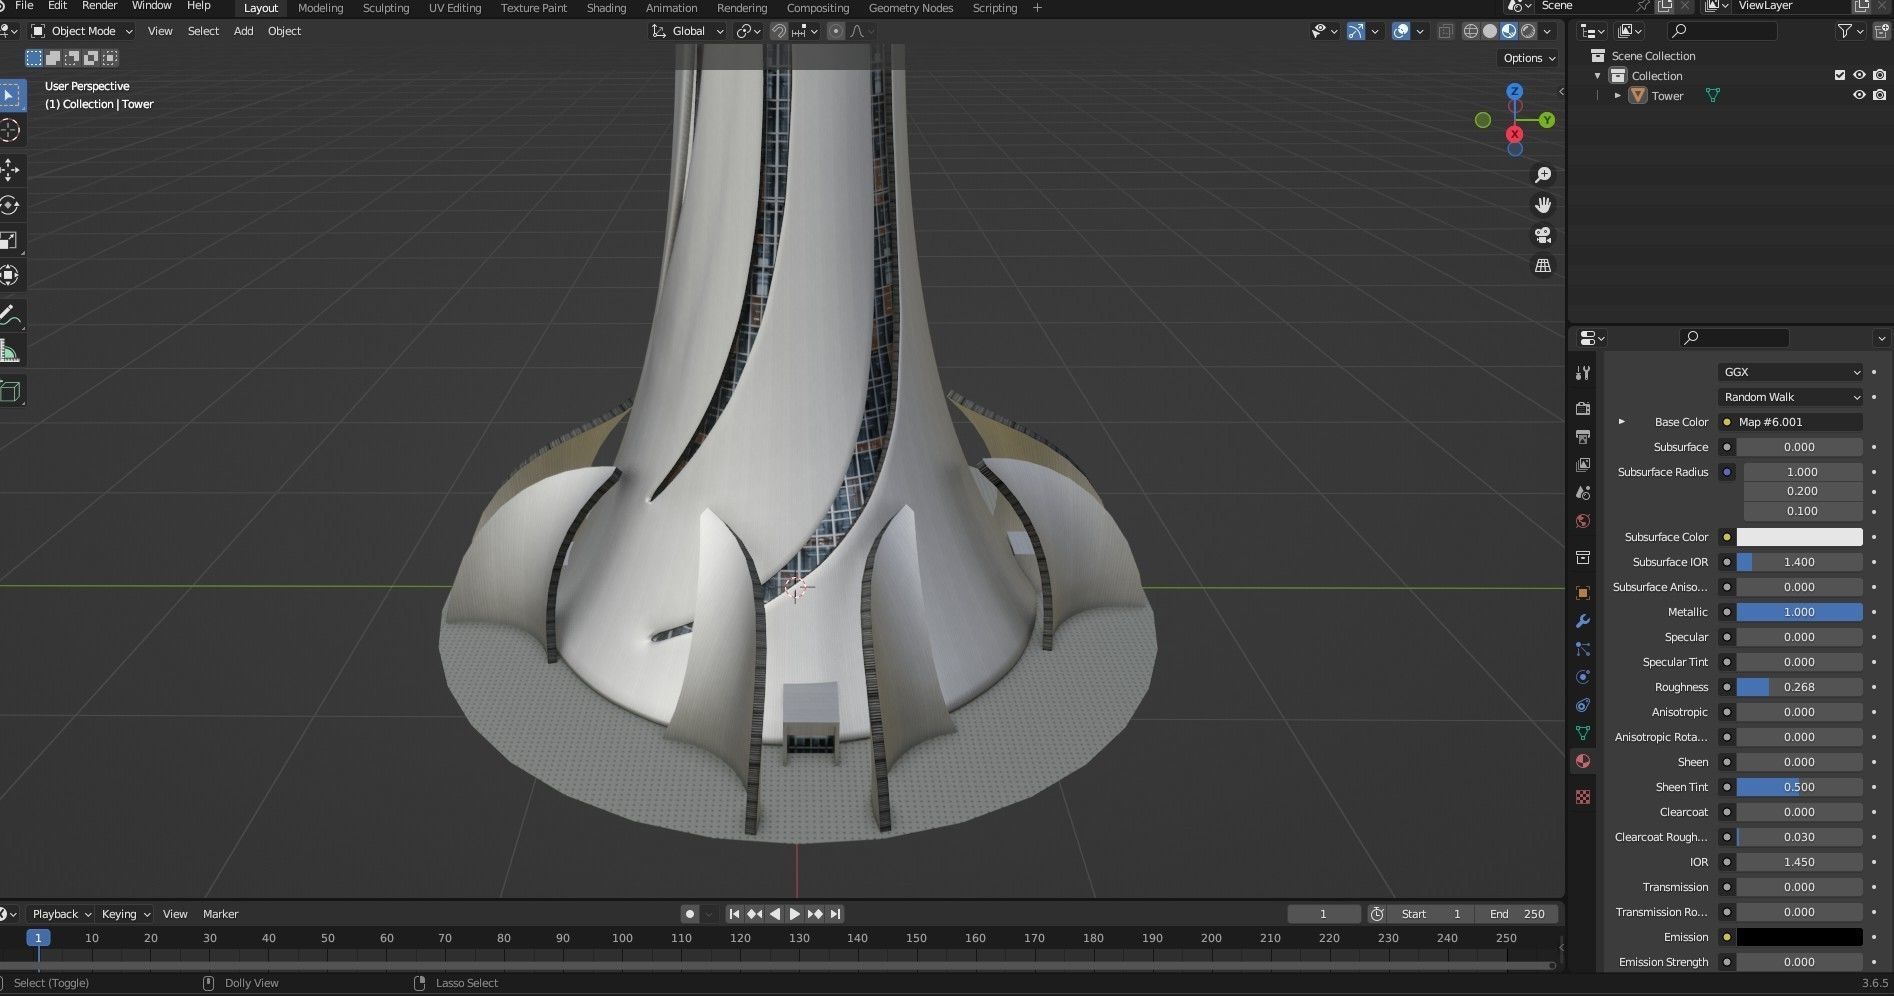Activate the Rotate tool
Viewport: 1894px width, 996px height.
pos(12,206)
